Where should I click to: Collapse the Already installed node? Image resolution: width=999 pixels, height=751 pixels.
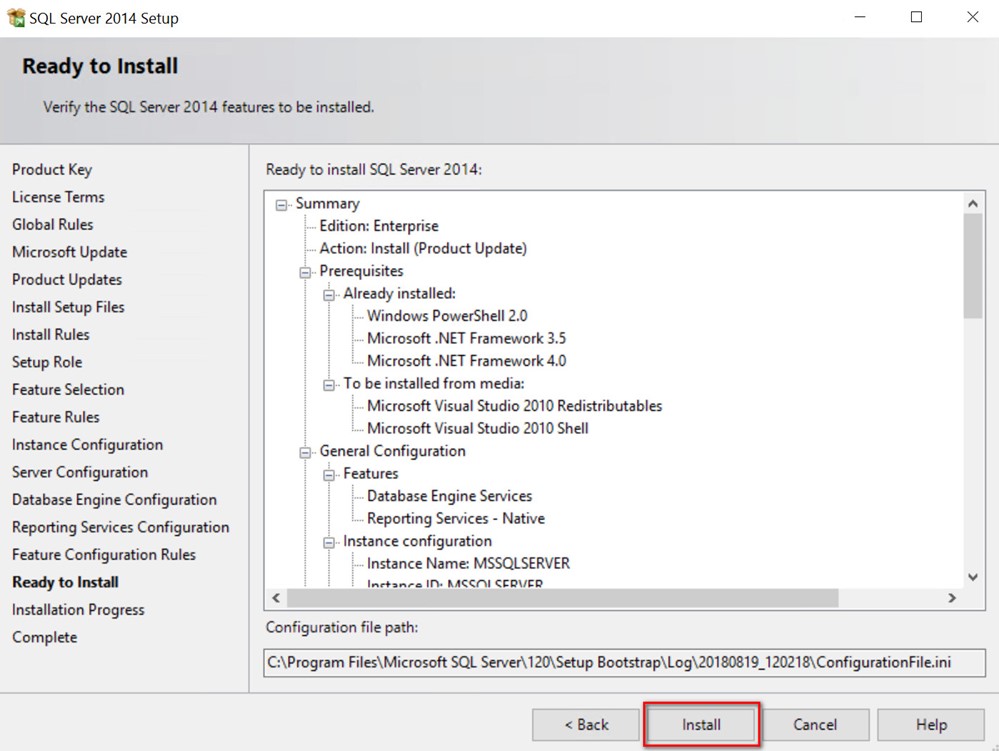point(329,295)
